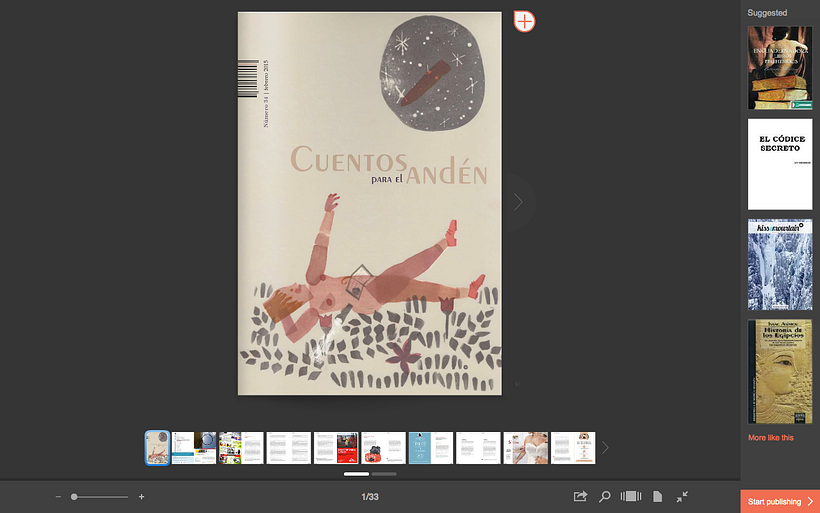Viewport: 820px width, 513px height.
Task: Select the cover page thumbnail
Action: (157, 448)
